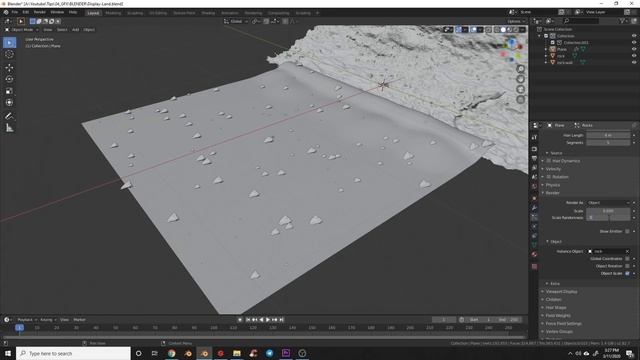640x360 pixels.
Task: Switch perspective/orthographic gizmo icon
Action: (x=520, y=100)
